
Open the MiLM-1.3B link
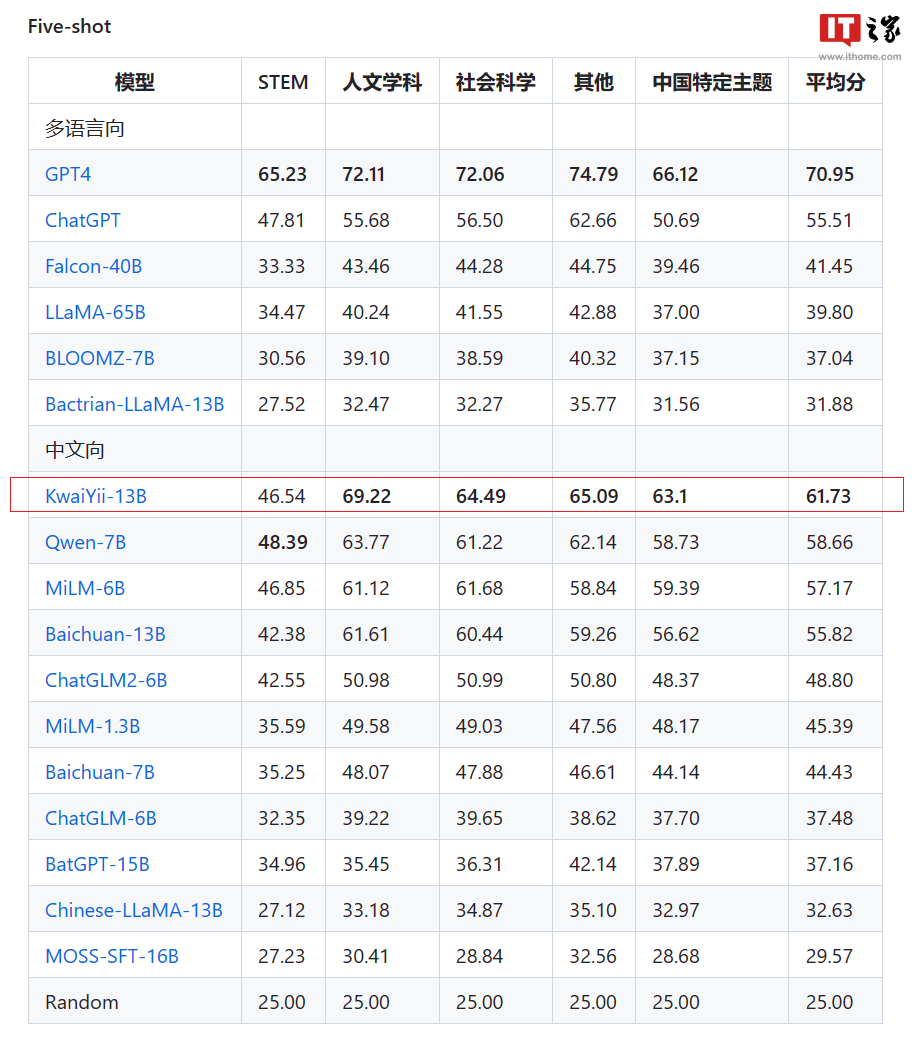[87, 725]
